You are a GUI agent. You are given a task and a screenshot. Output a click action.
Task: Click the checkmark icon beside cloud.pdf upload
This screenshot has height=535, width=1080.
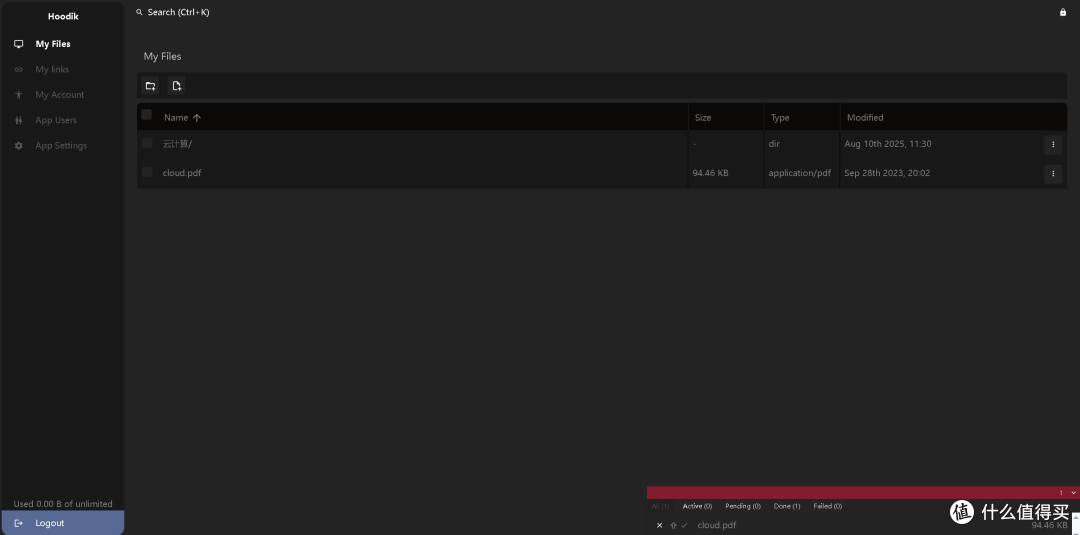(684, 525)
